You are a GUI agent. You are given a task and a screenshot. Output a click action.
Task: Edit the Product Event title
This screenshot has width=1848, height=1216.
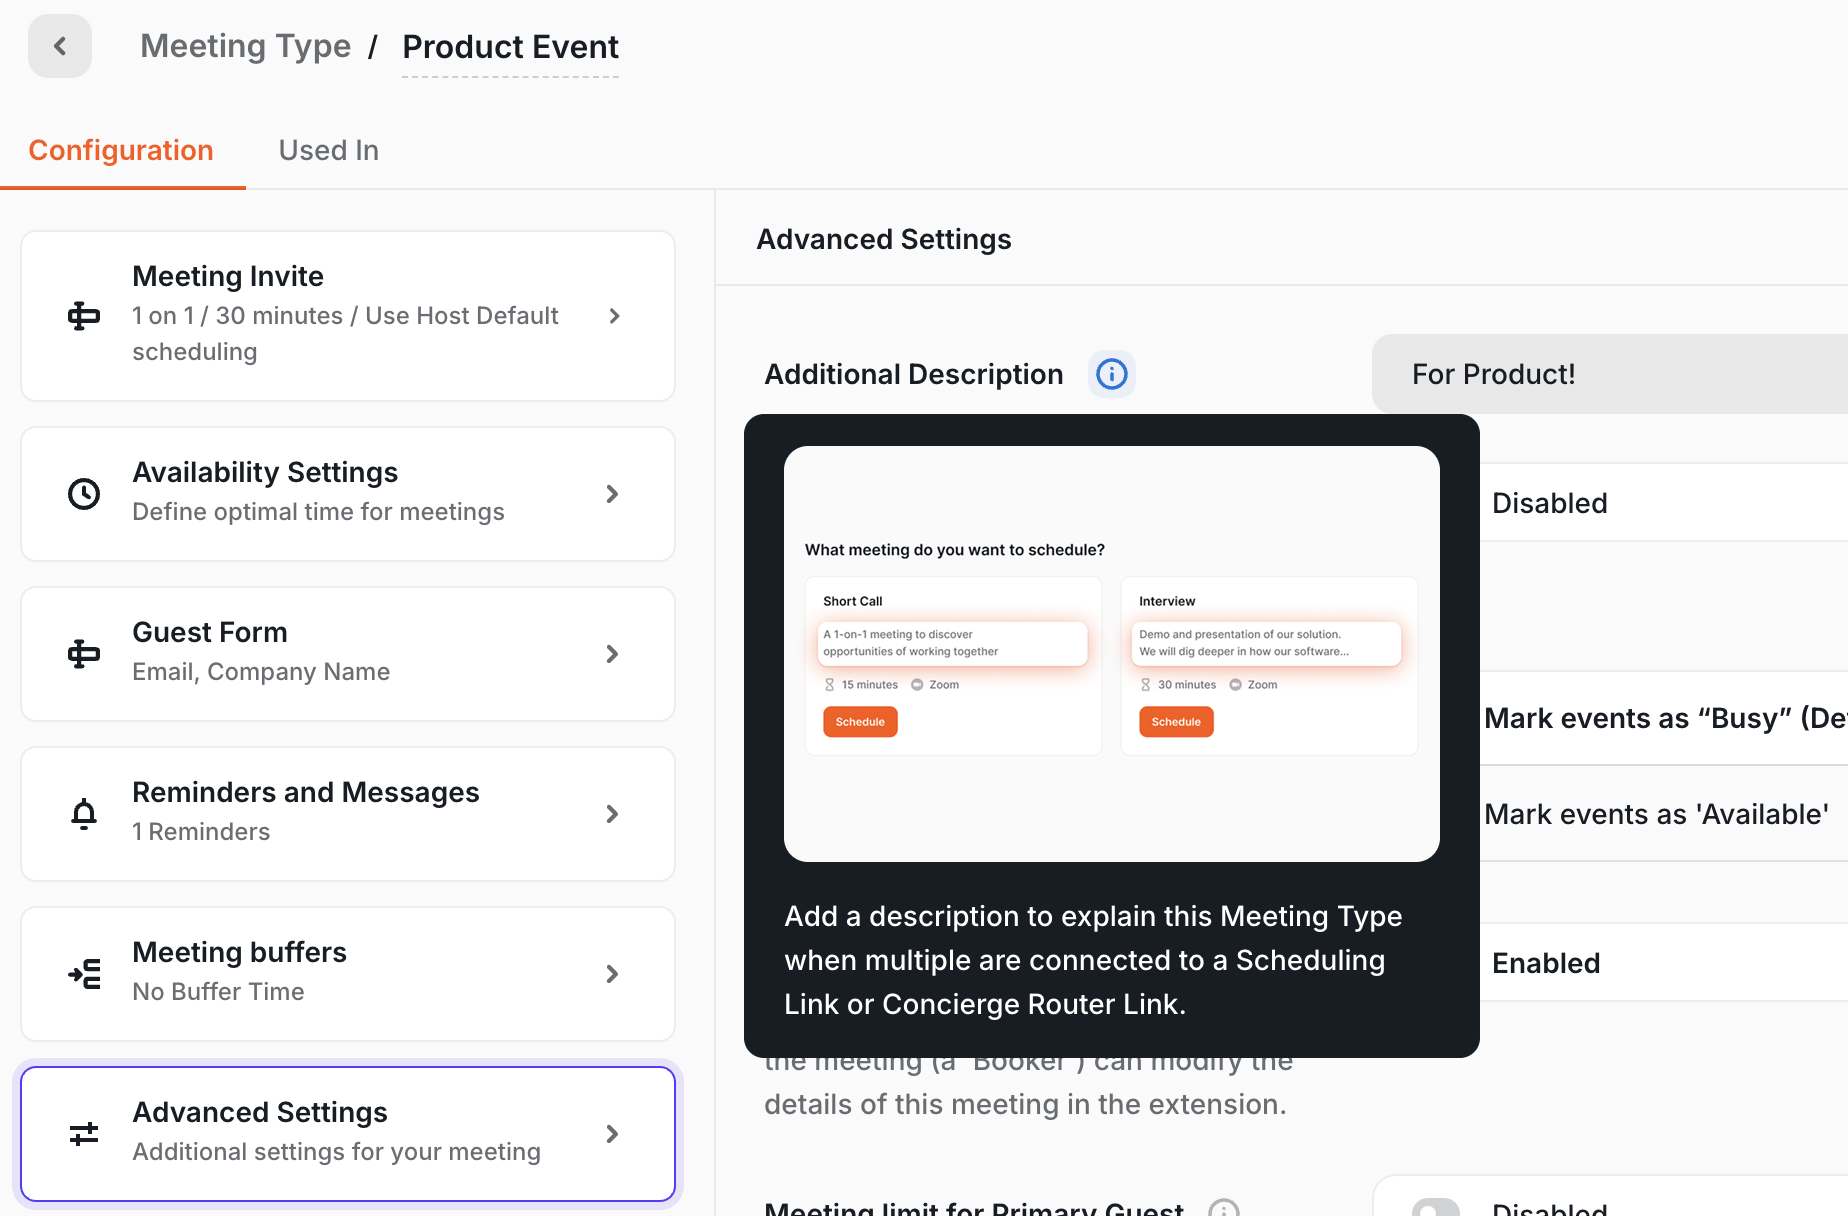click(x=510, y=47)
